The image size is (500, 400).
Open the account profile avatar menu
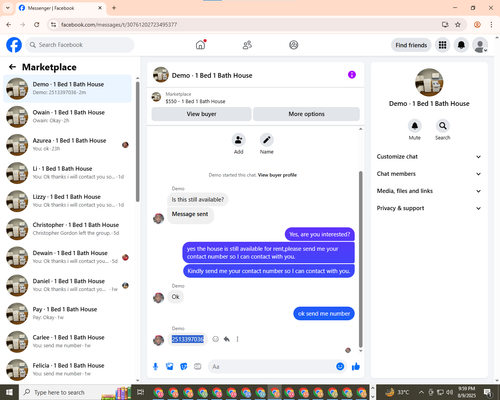pos(480,45)
